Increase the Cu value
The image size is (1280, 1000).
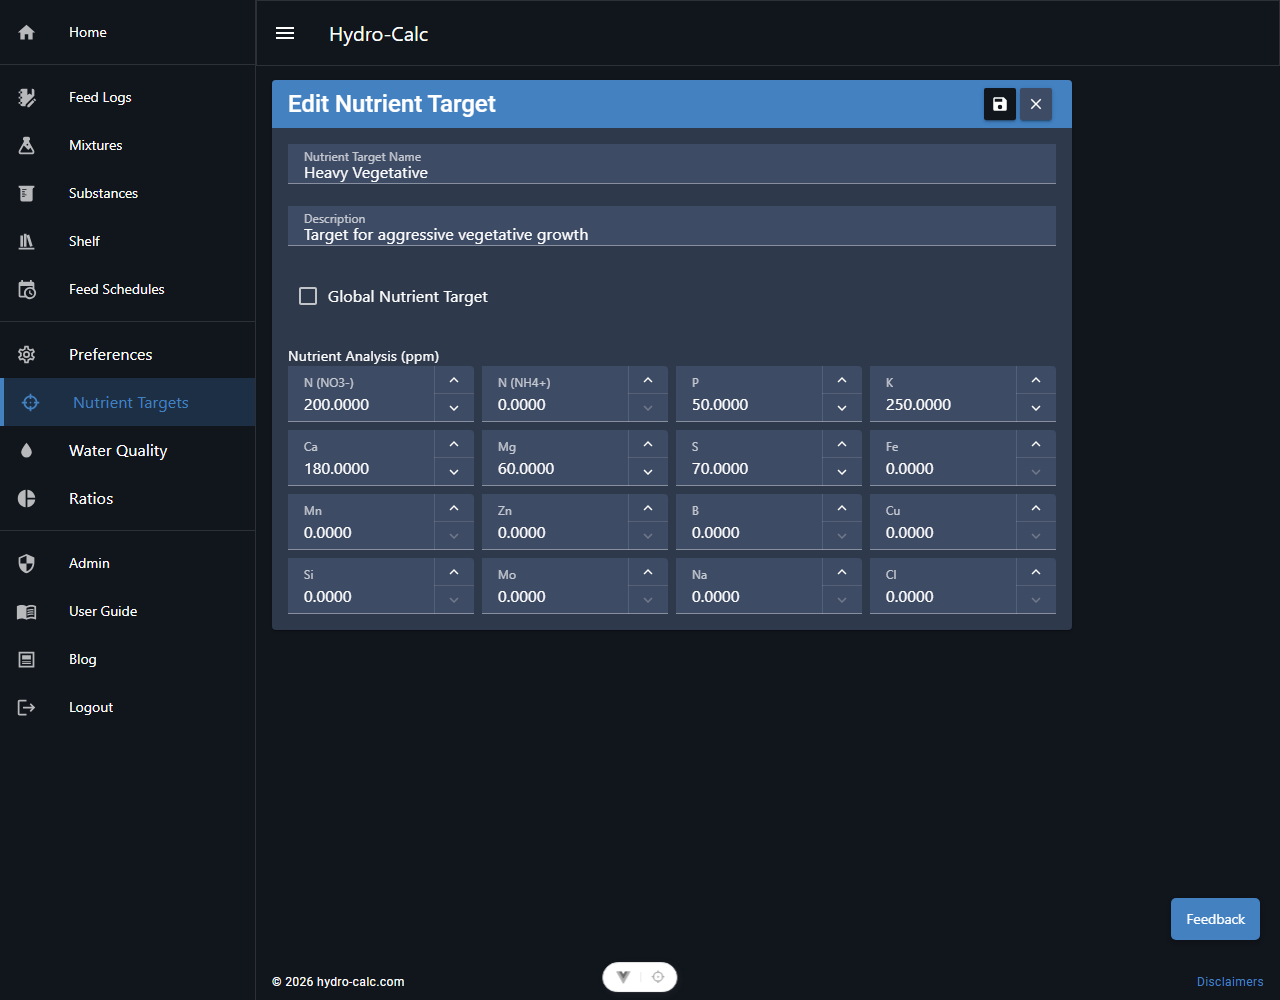[1036, 508]
